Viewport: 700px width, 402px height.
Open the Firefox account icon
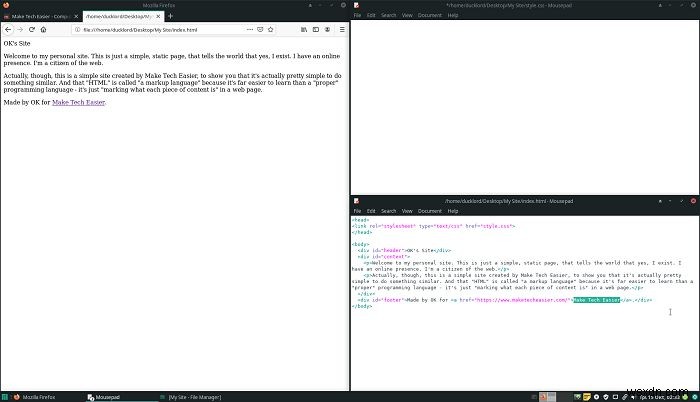327,29
